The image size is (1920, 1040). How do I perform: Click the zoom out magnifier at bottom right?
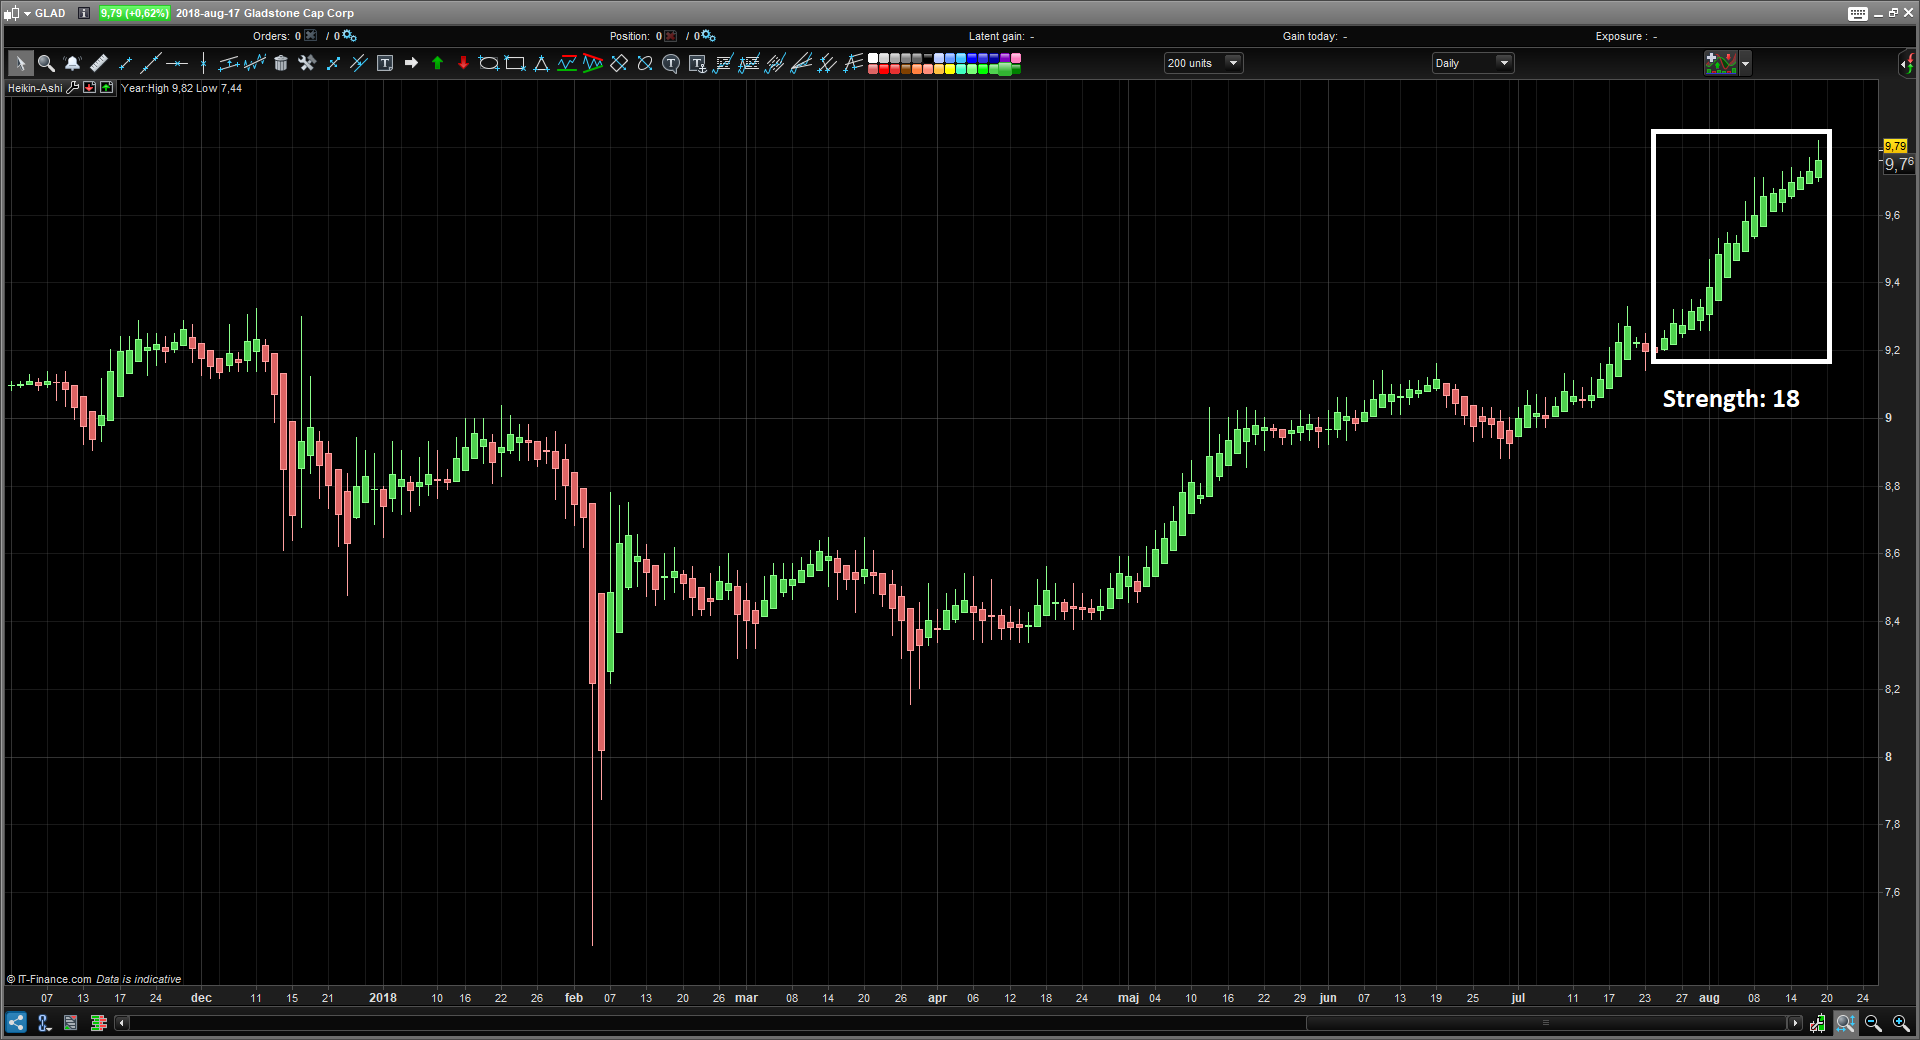coord(1873,1023)
